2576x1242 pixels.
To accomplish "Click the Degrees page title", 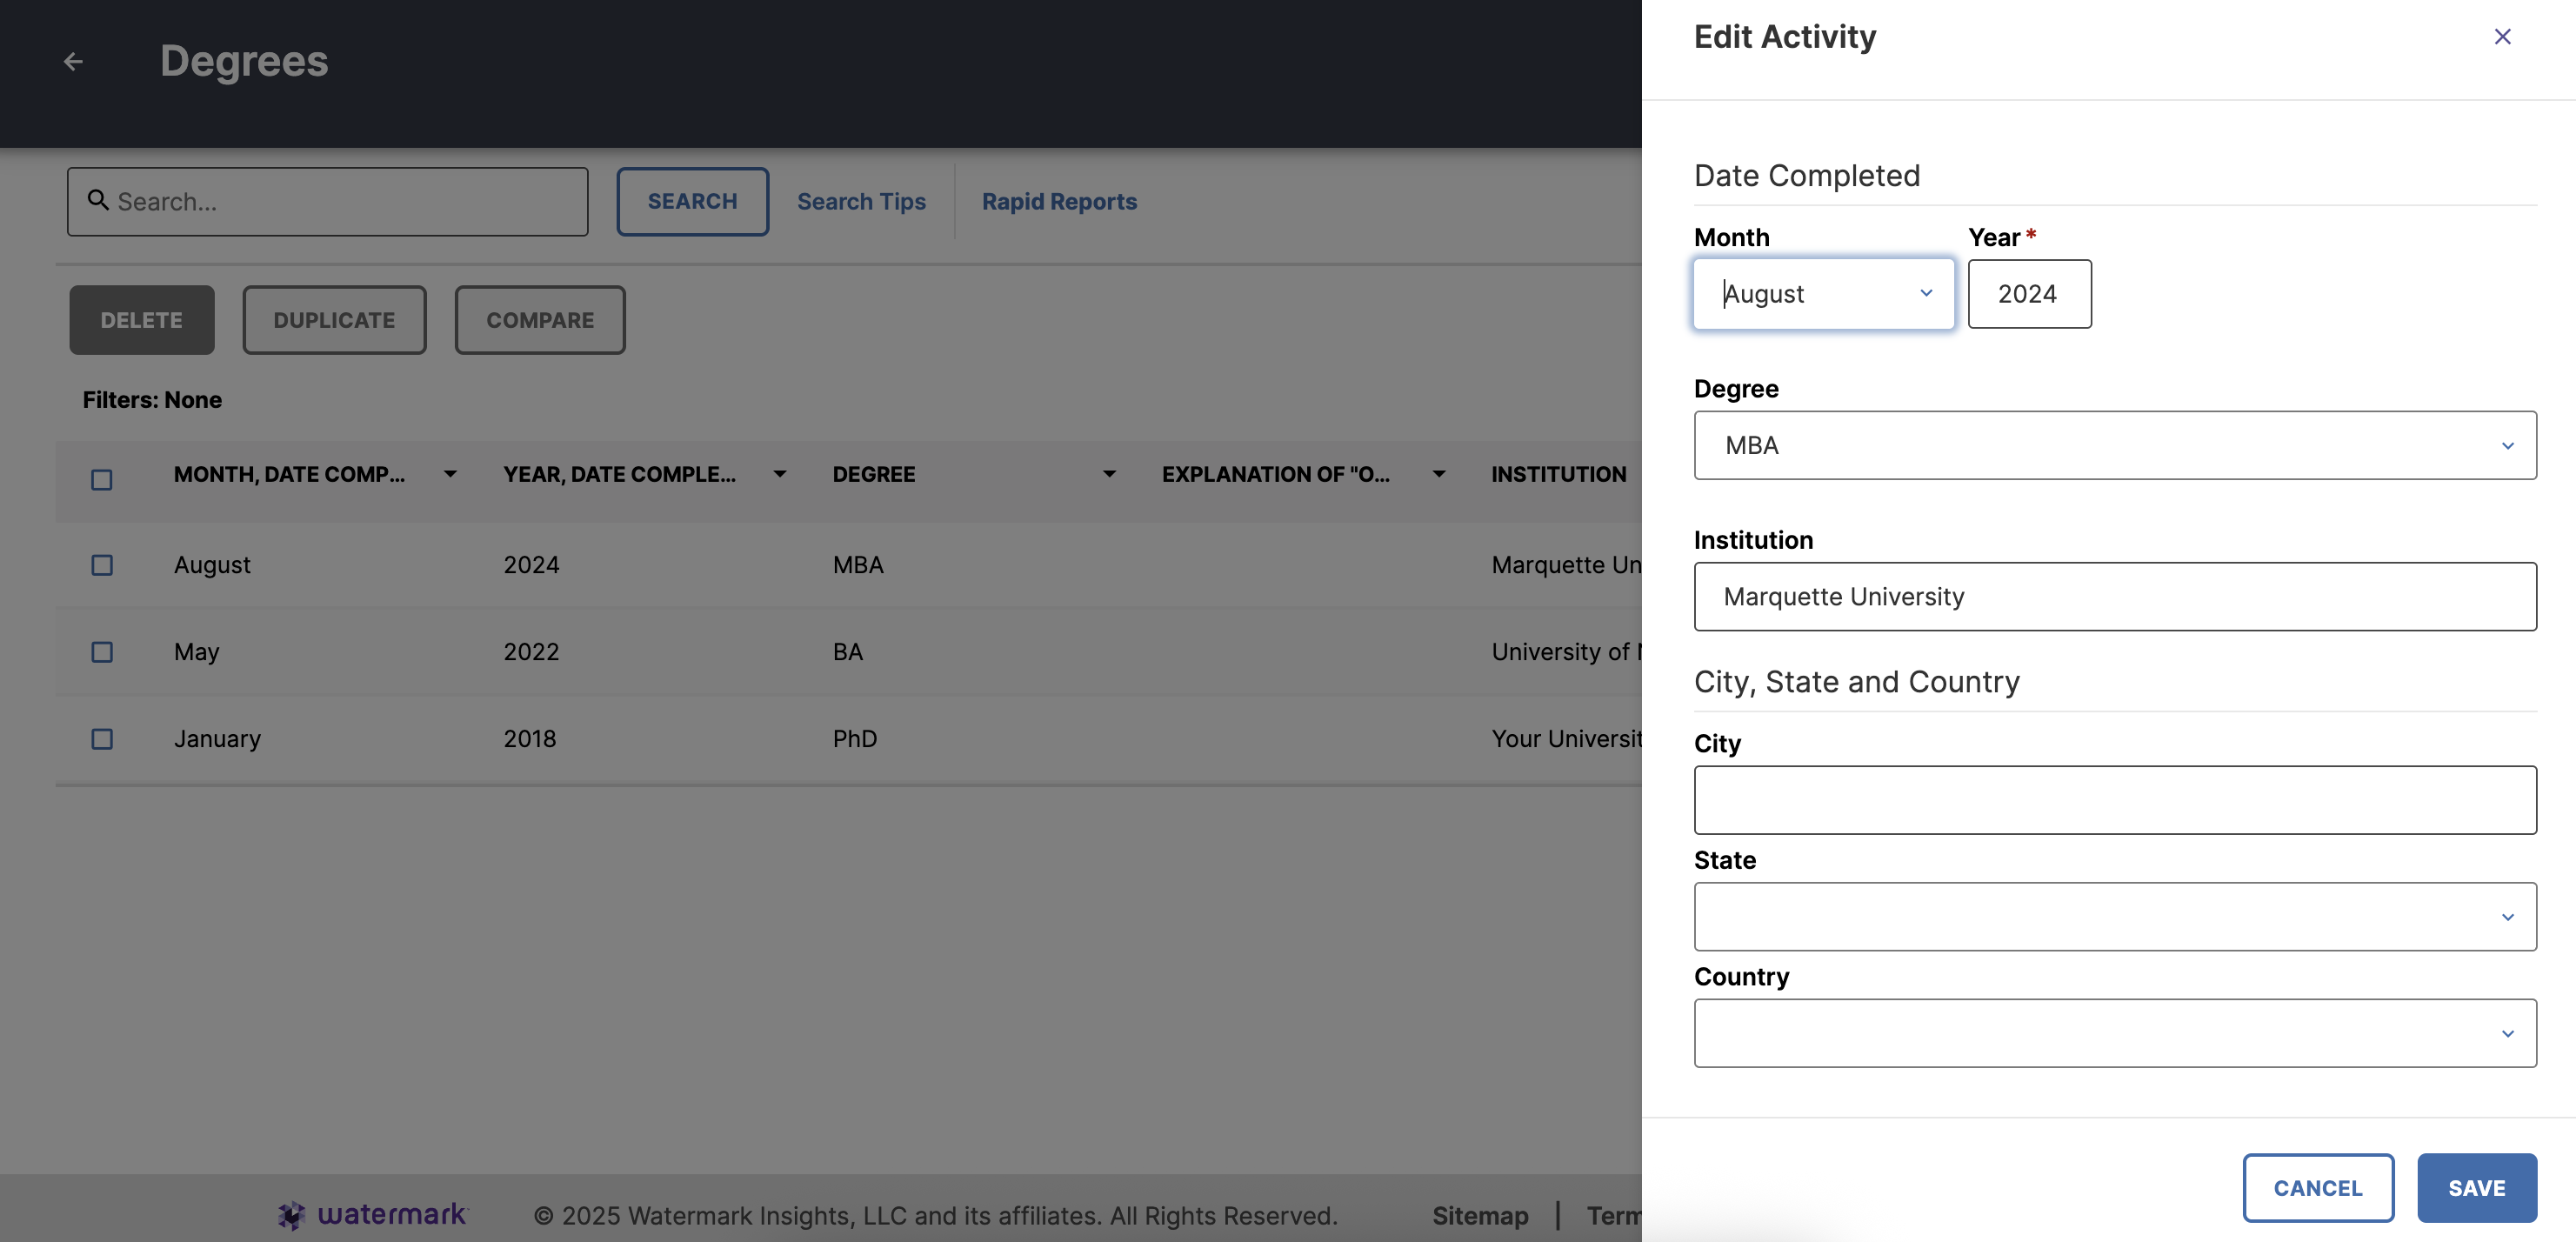I will pos(244,61).
